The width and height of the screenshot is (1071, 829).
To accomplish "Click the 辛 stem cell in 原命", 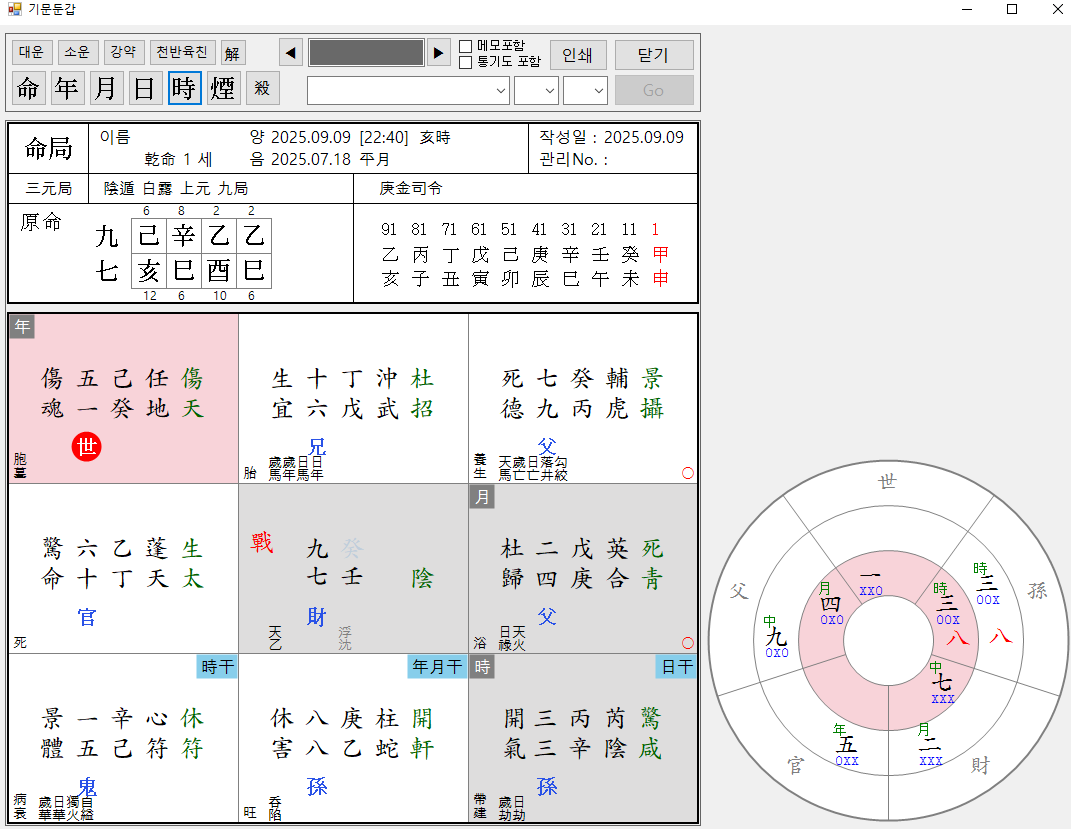I will click(x=184, y=236).
